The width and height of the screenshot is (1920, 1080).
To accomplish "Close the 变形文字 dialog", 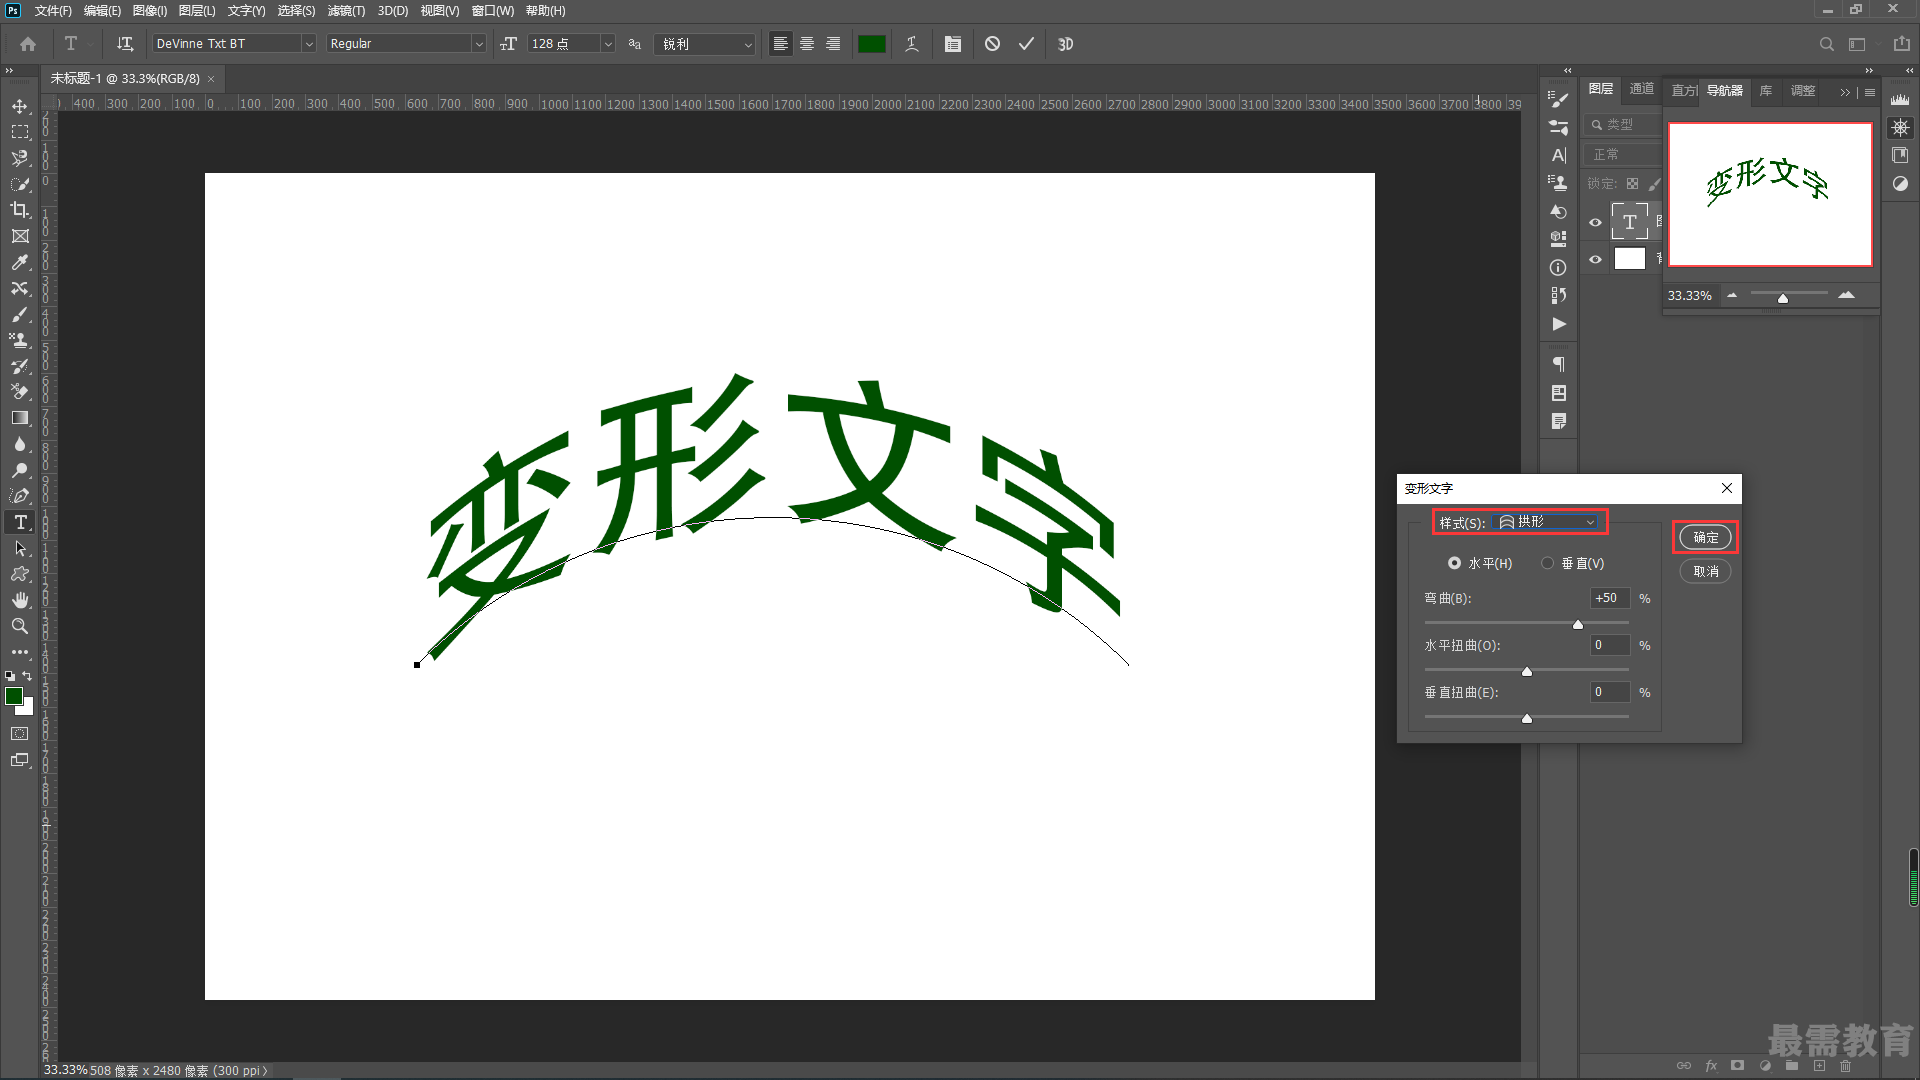I will (1727, 488).
